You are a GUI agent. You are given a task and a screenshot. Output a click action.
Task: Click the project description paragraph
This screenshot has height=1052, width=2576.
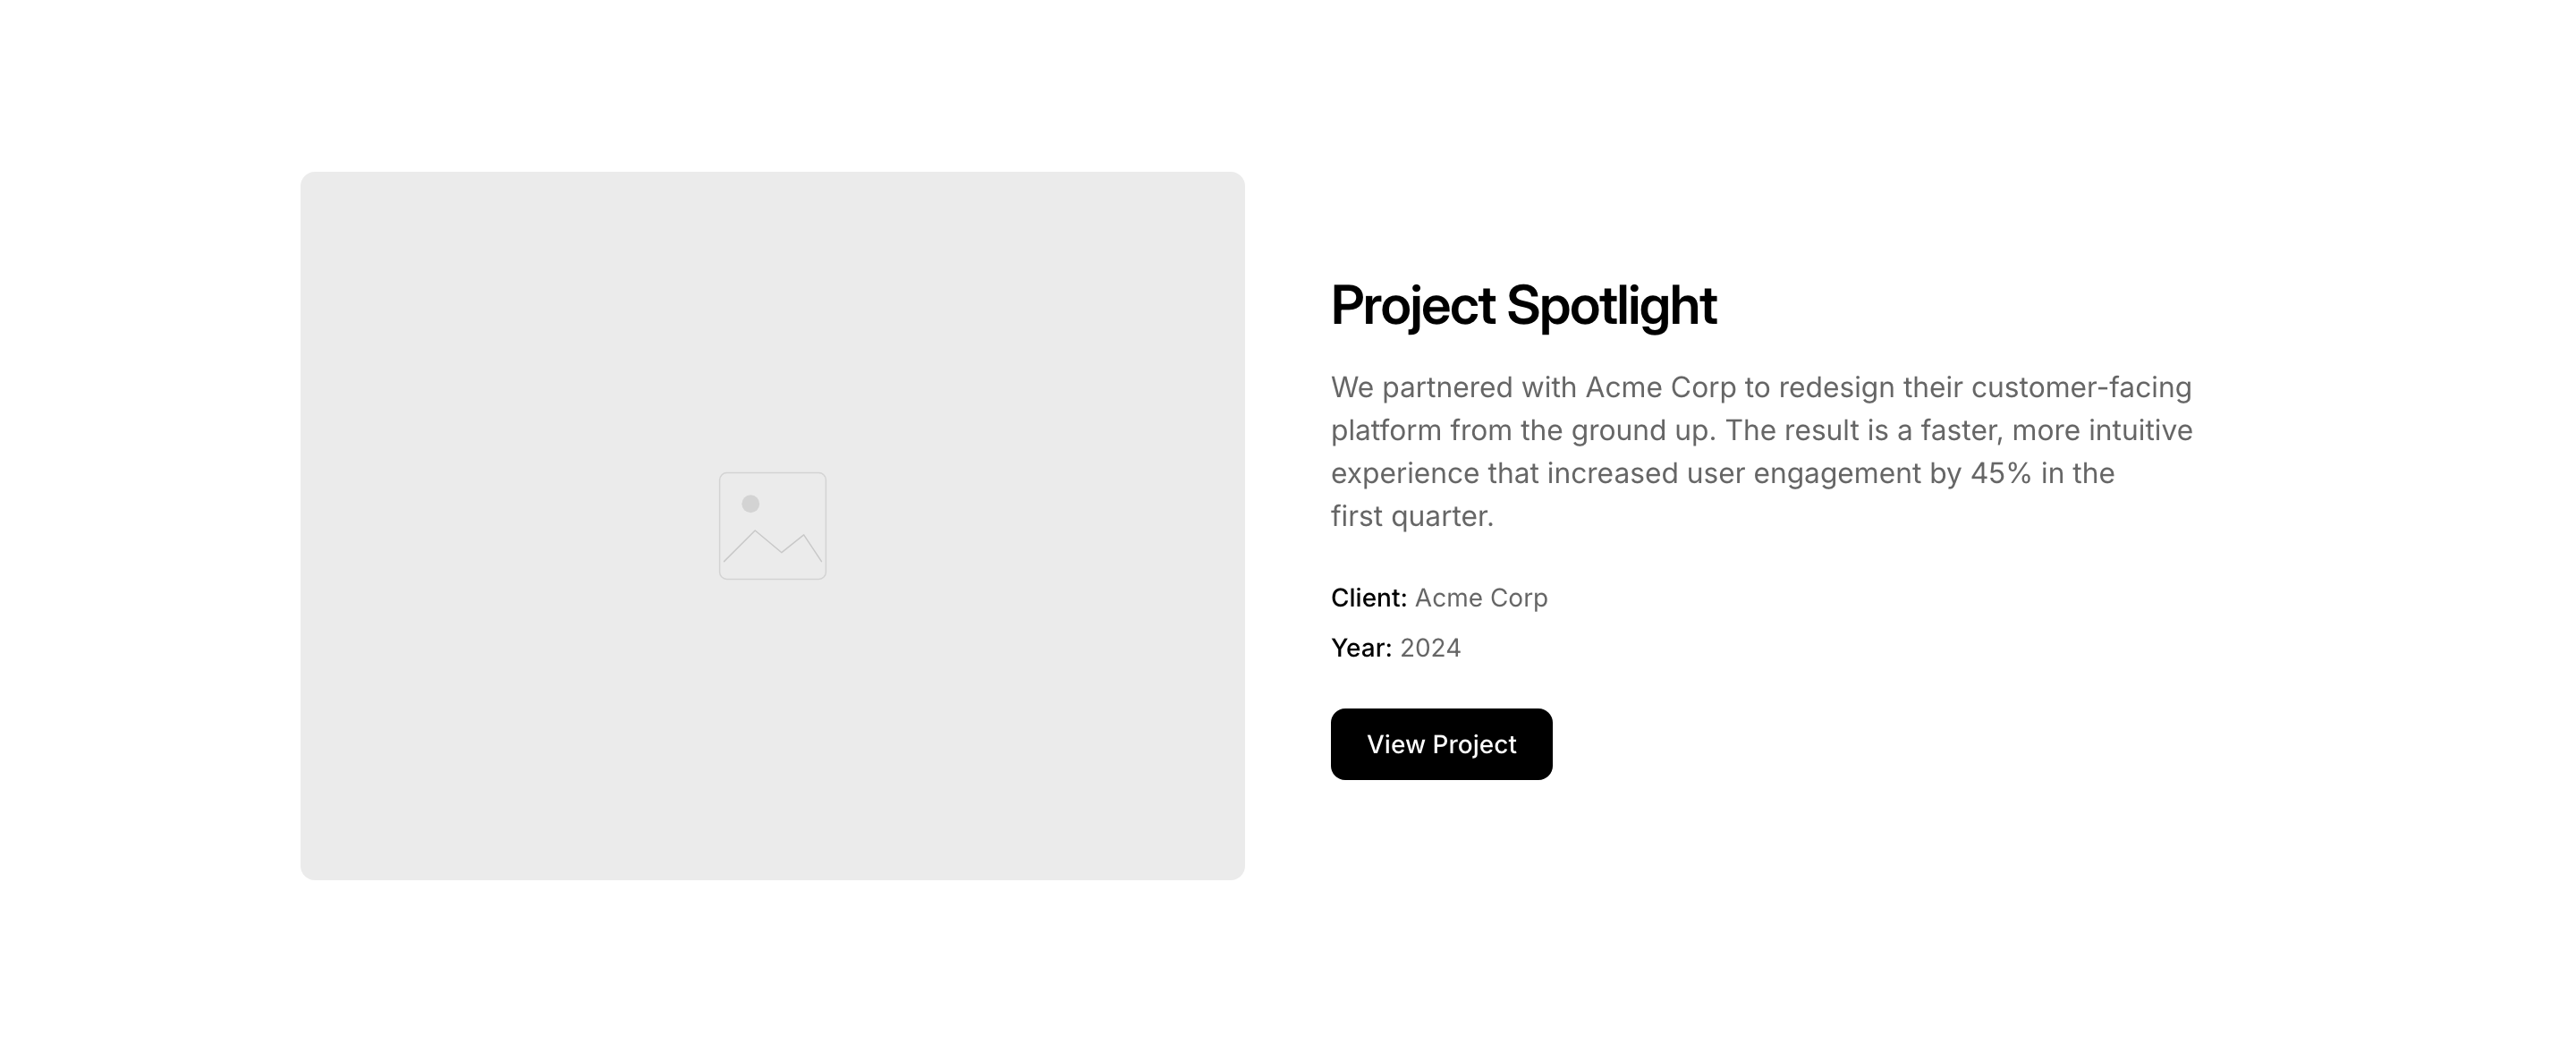1760,451
